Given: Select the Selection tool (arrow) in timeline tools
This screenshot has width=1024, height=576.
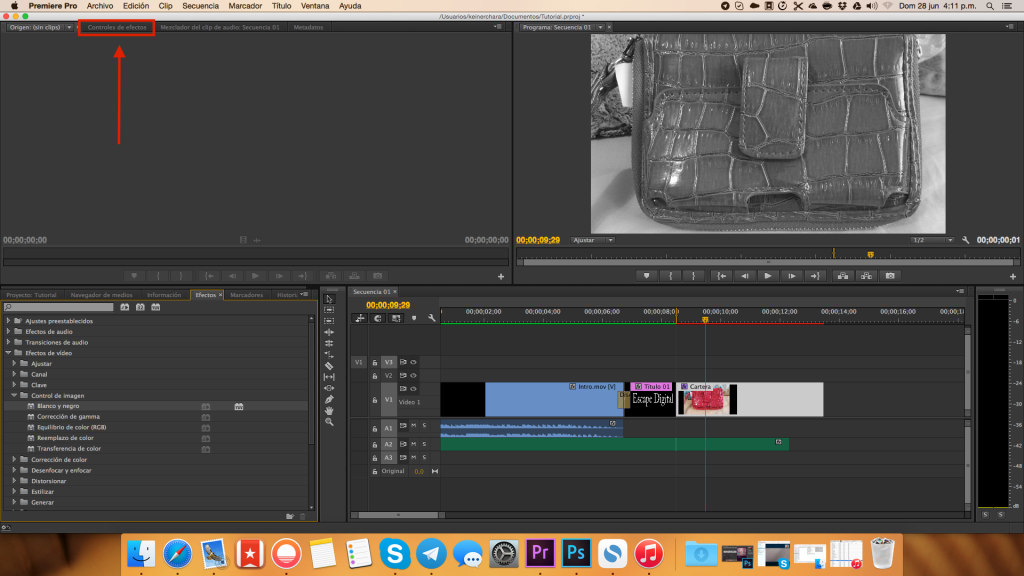Looking at the screenshot, I should coord(331,298).
